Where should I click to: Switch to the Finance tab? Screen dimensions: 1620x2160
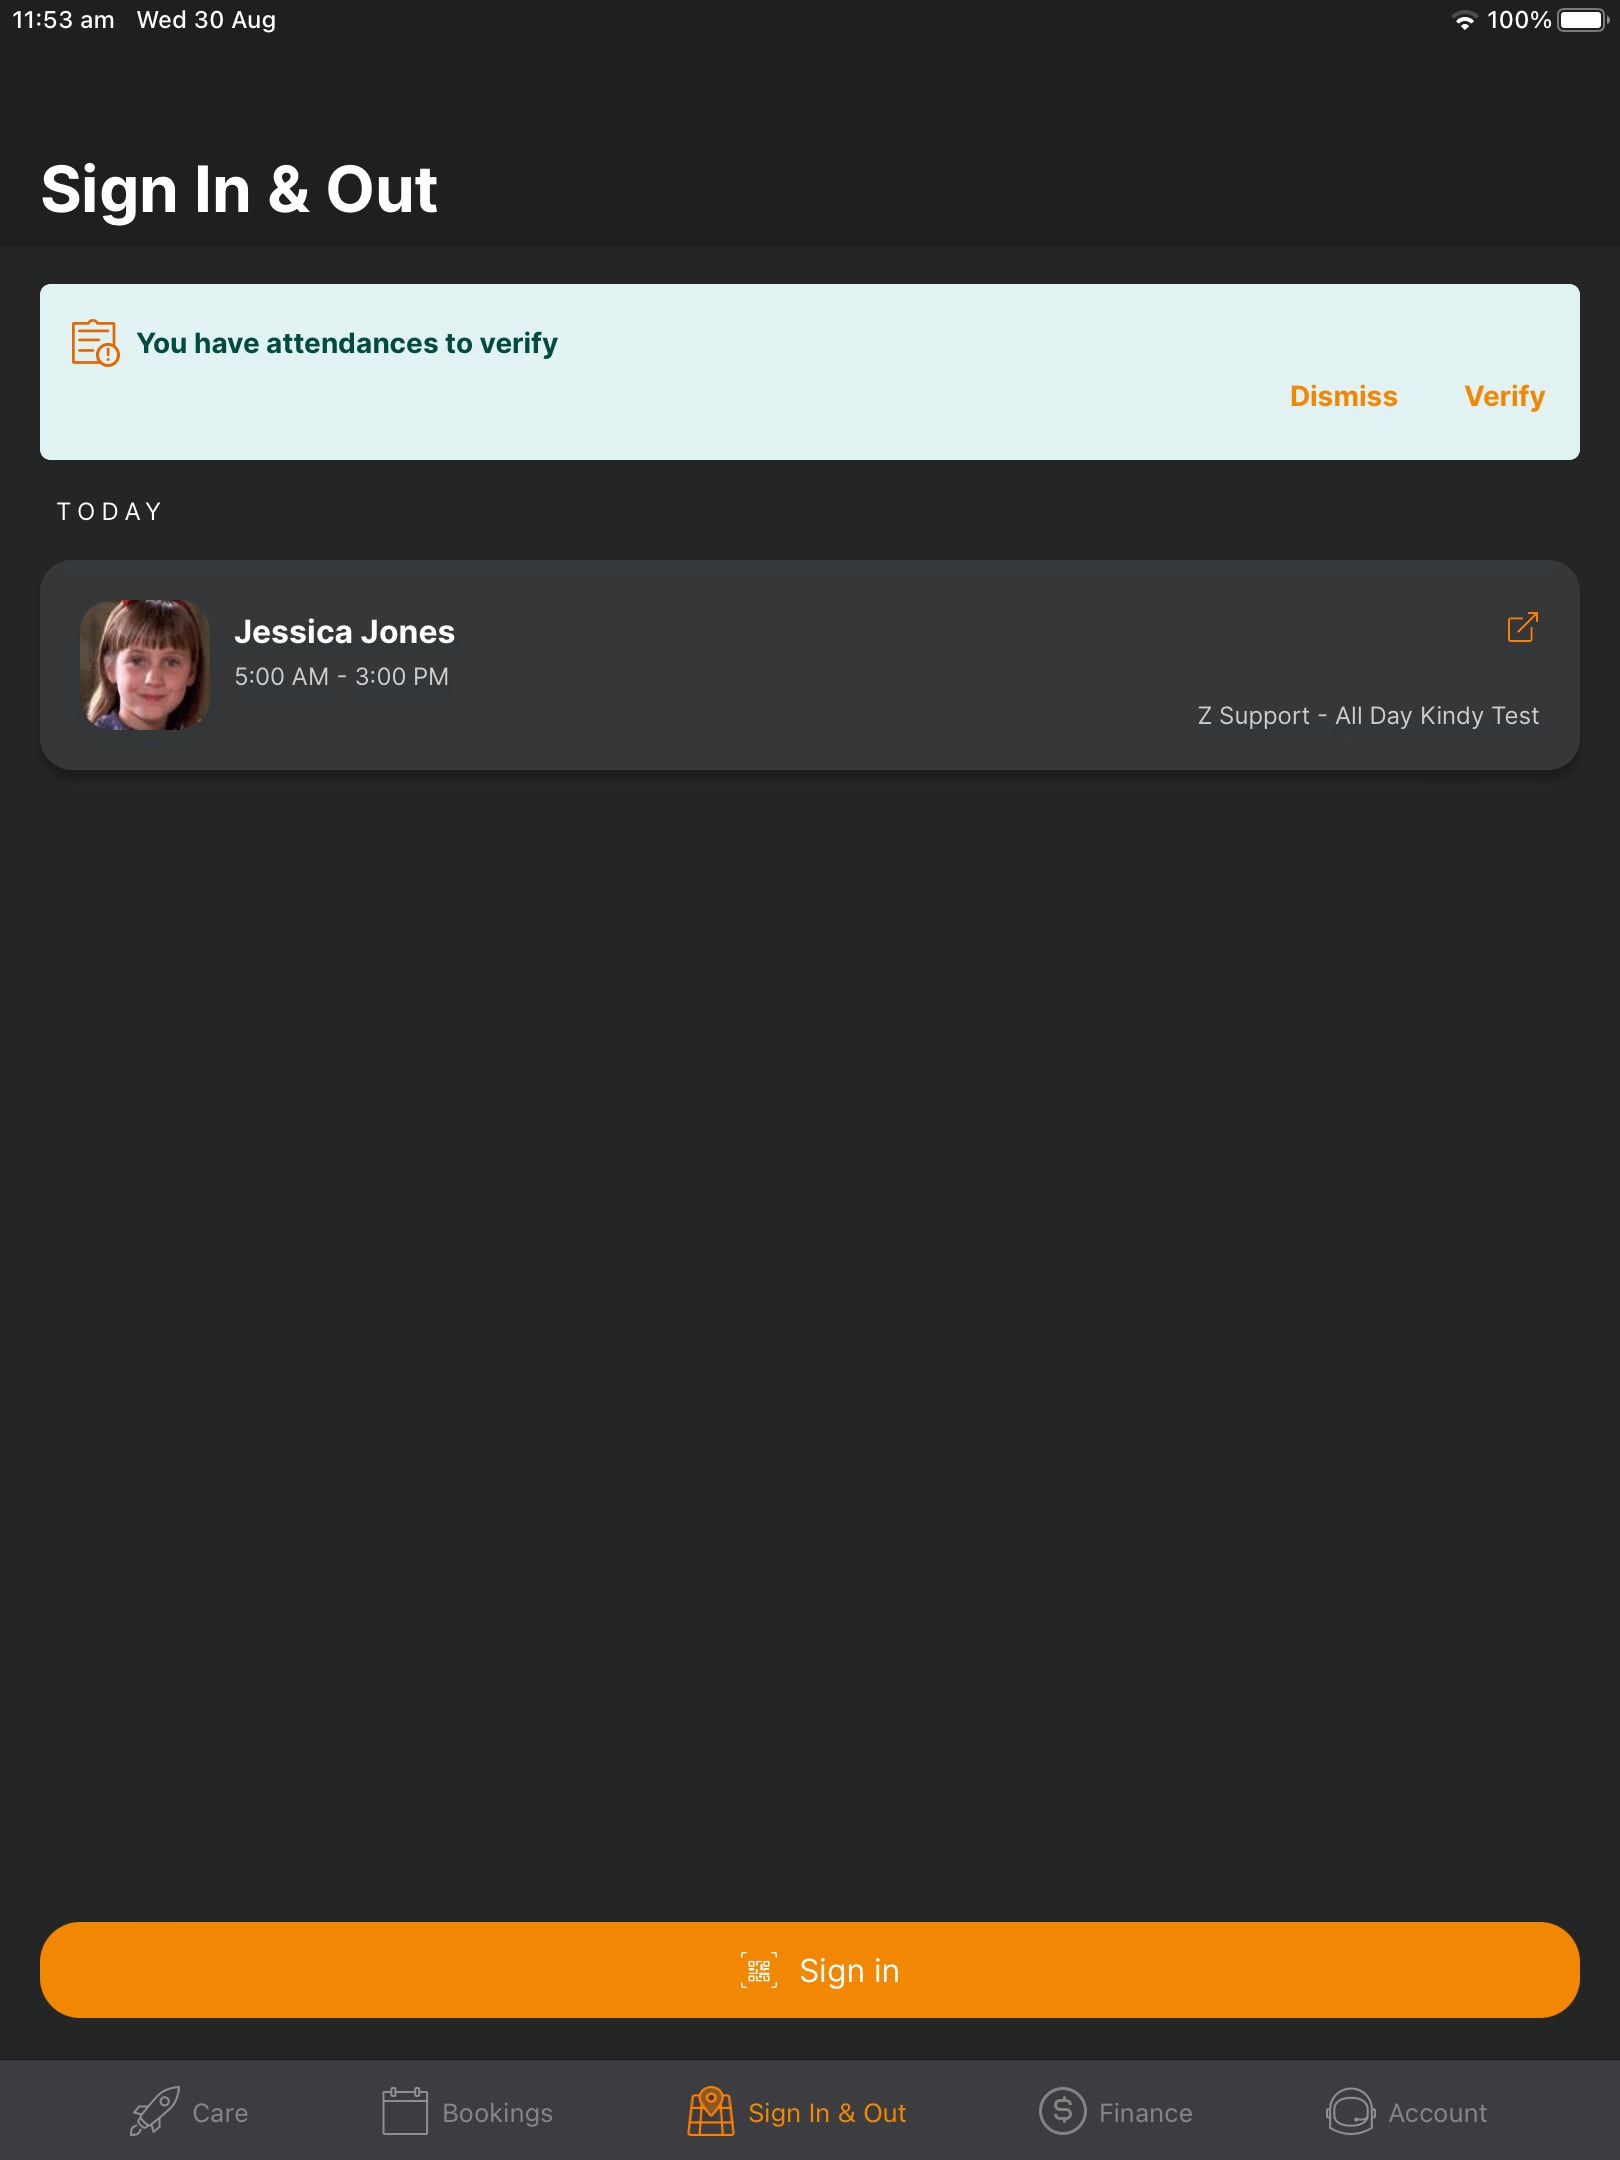tap(1116, 2112)
